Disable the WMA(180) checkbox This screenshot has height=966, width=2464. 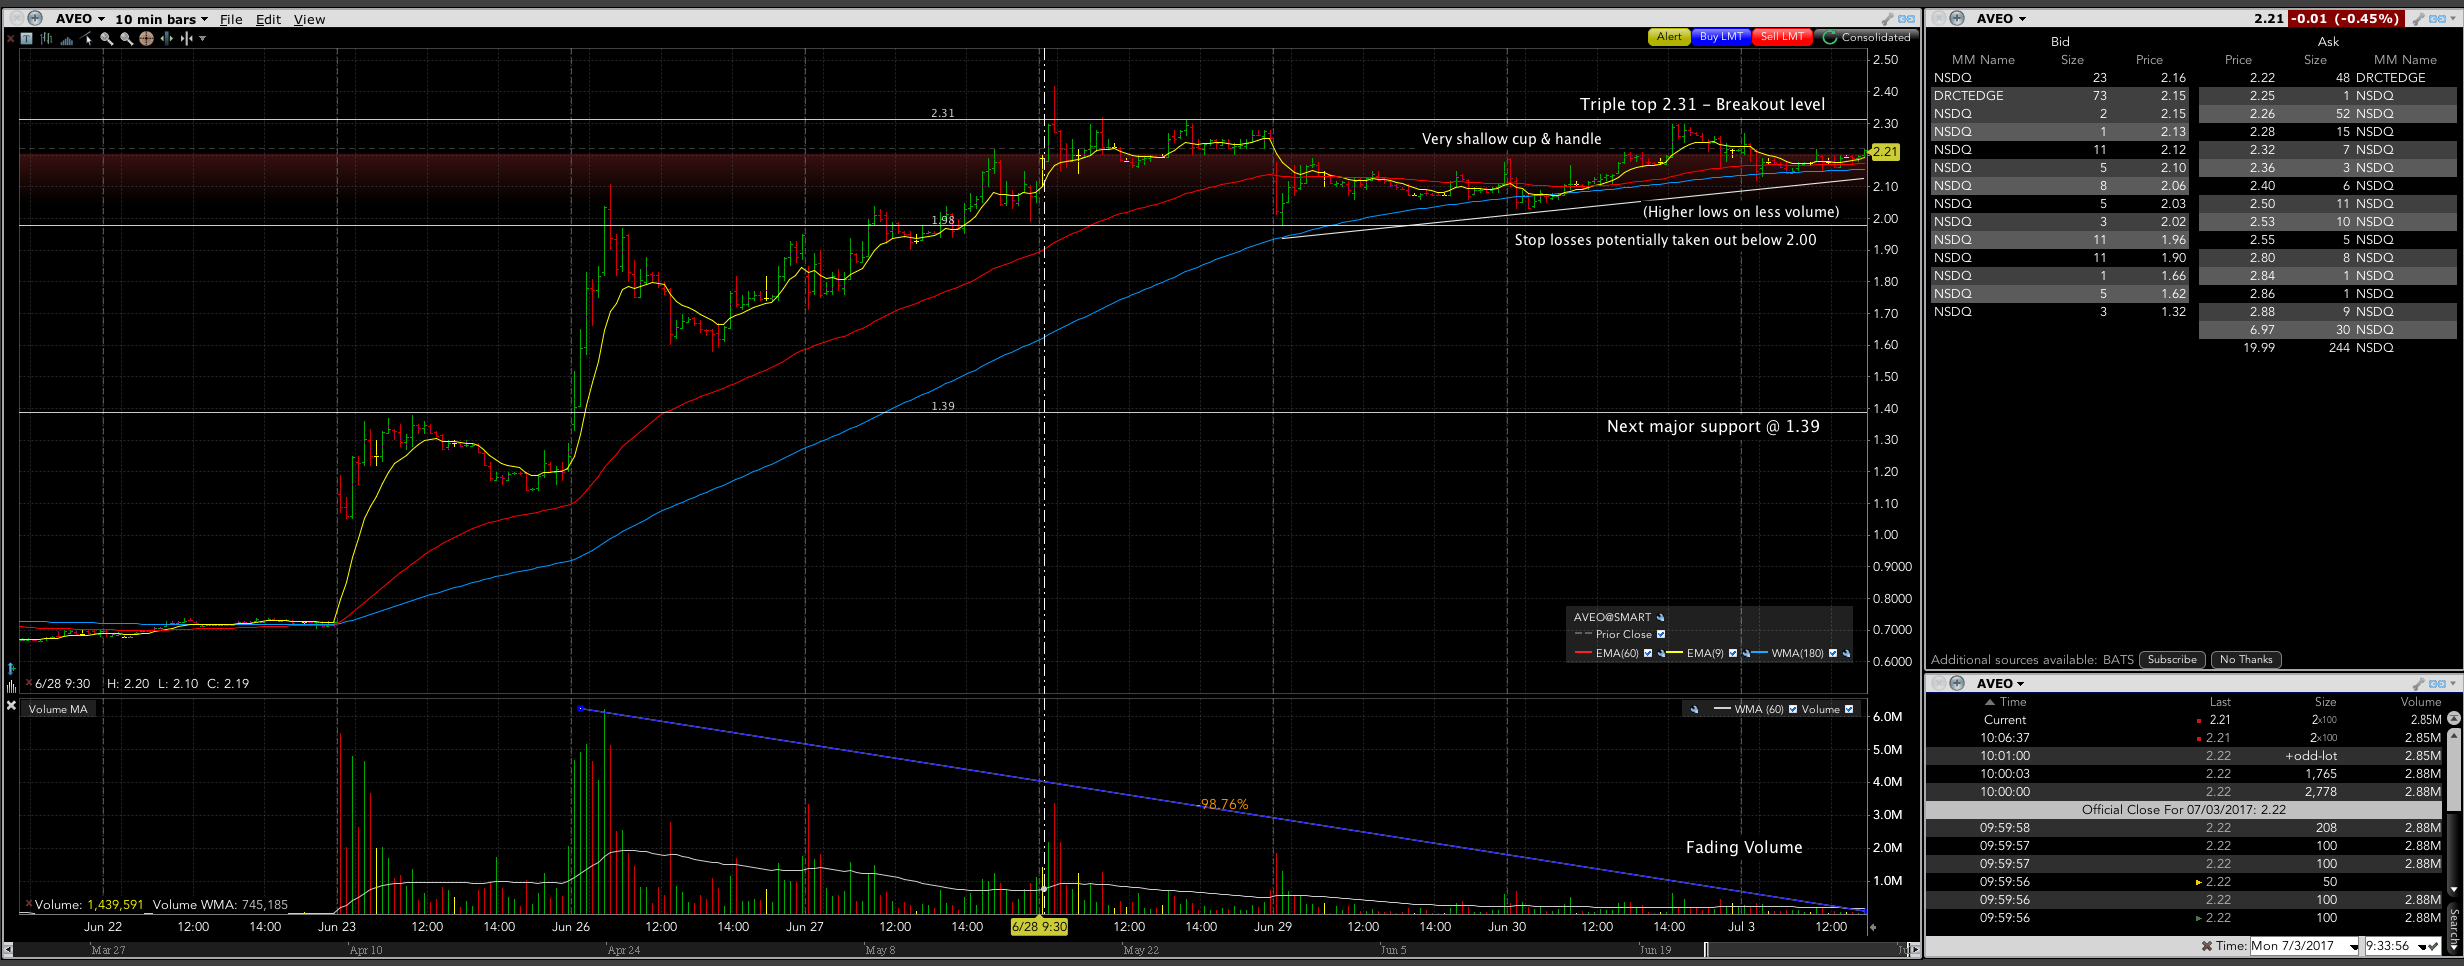(x=1833, y=654)
